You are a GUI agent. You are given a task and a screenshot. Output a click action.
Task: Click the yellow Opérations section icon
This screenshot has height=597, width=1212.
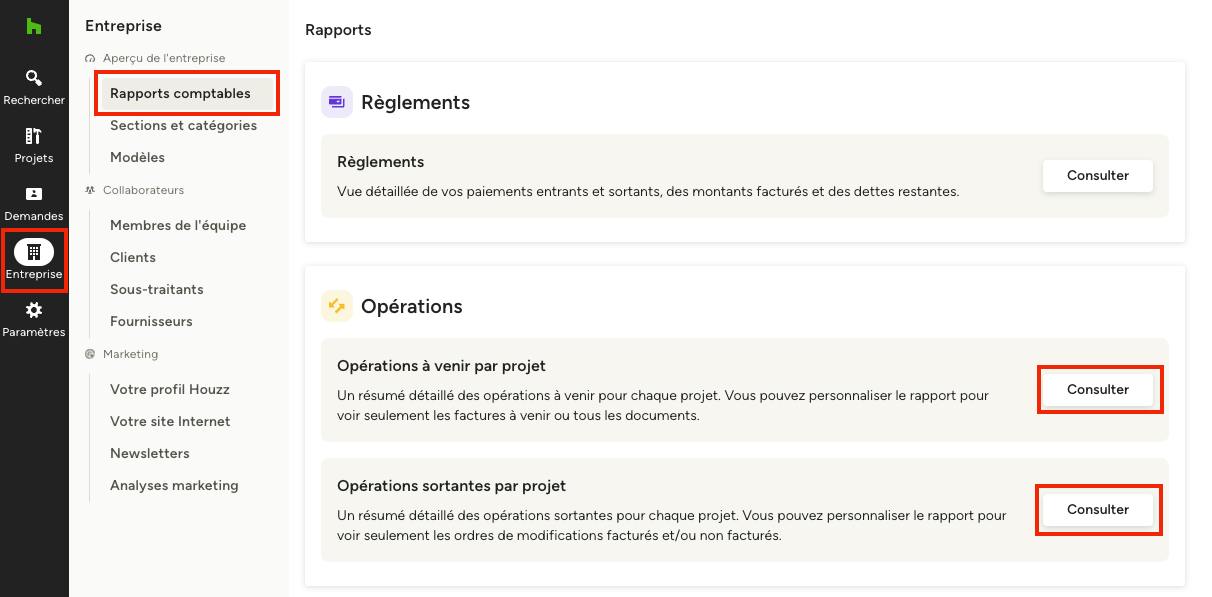337,306
